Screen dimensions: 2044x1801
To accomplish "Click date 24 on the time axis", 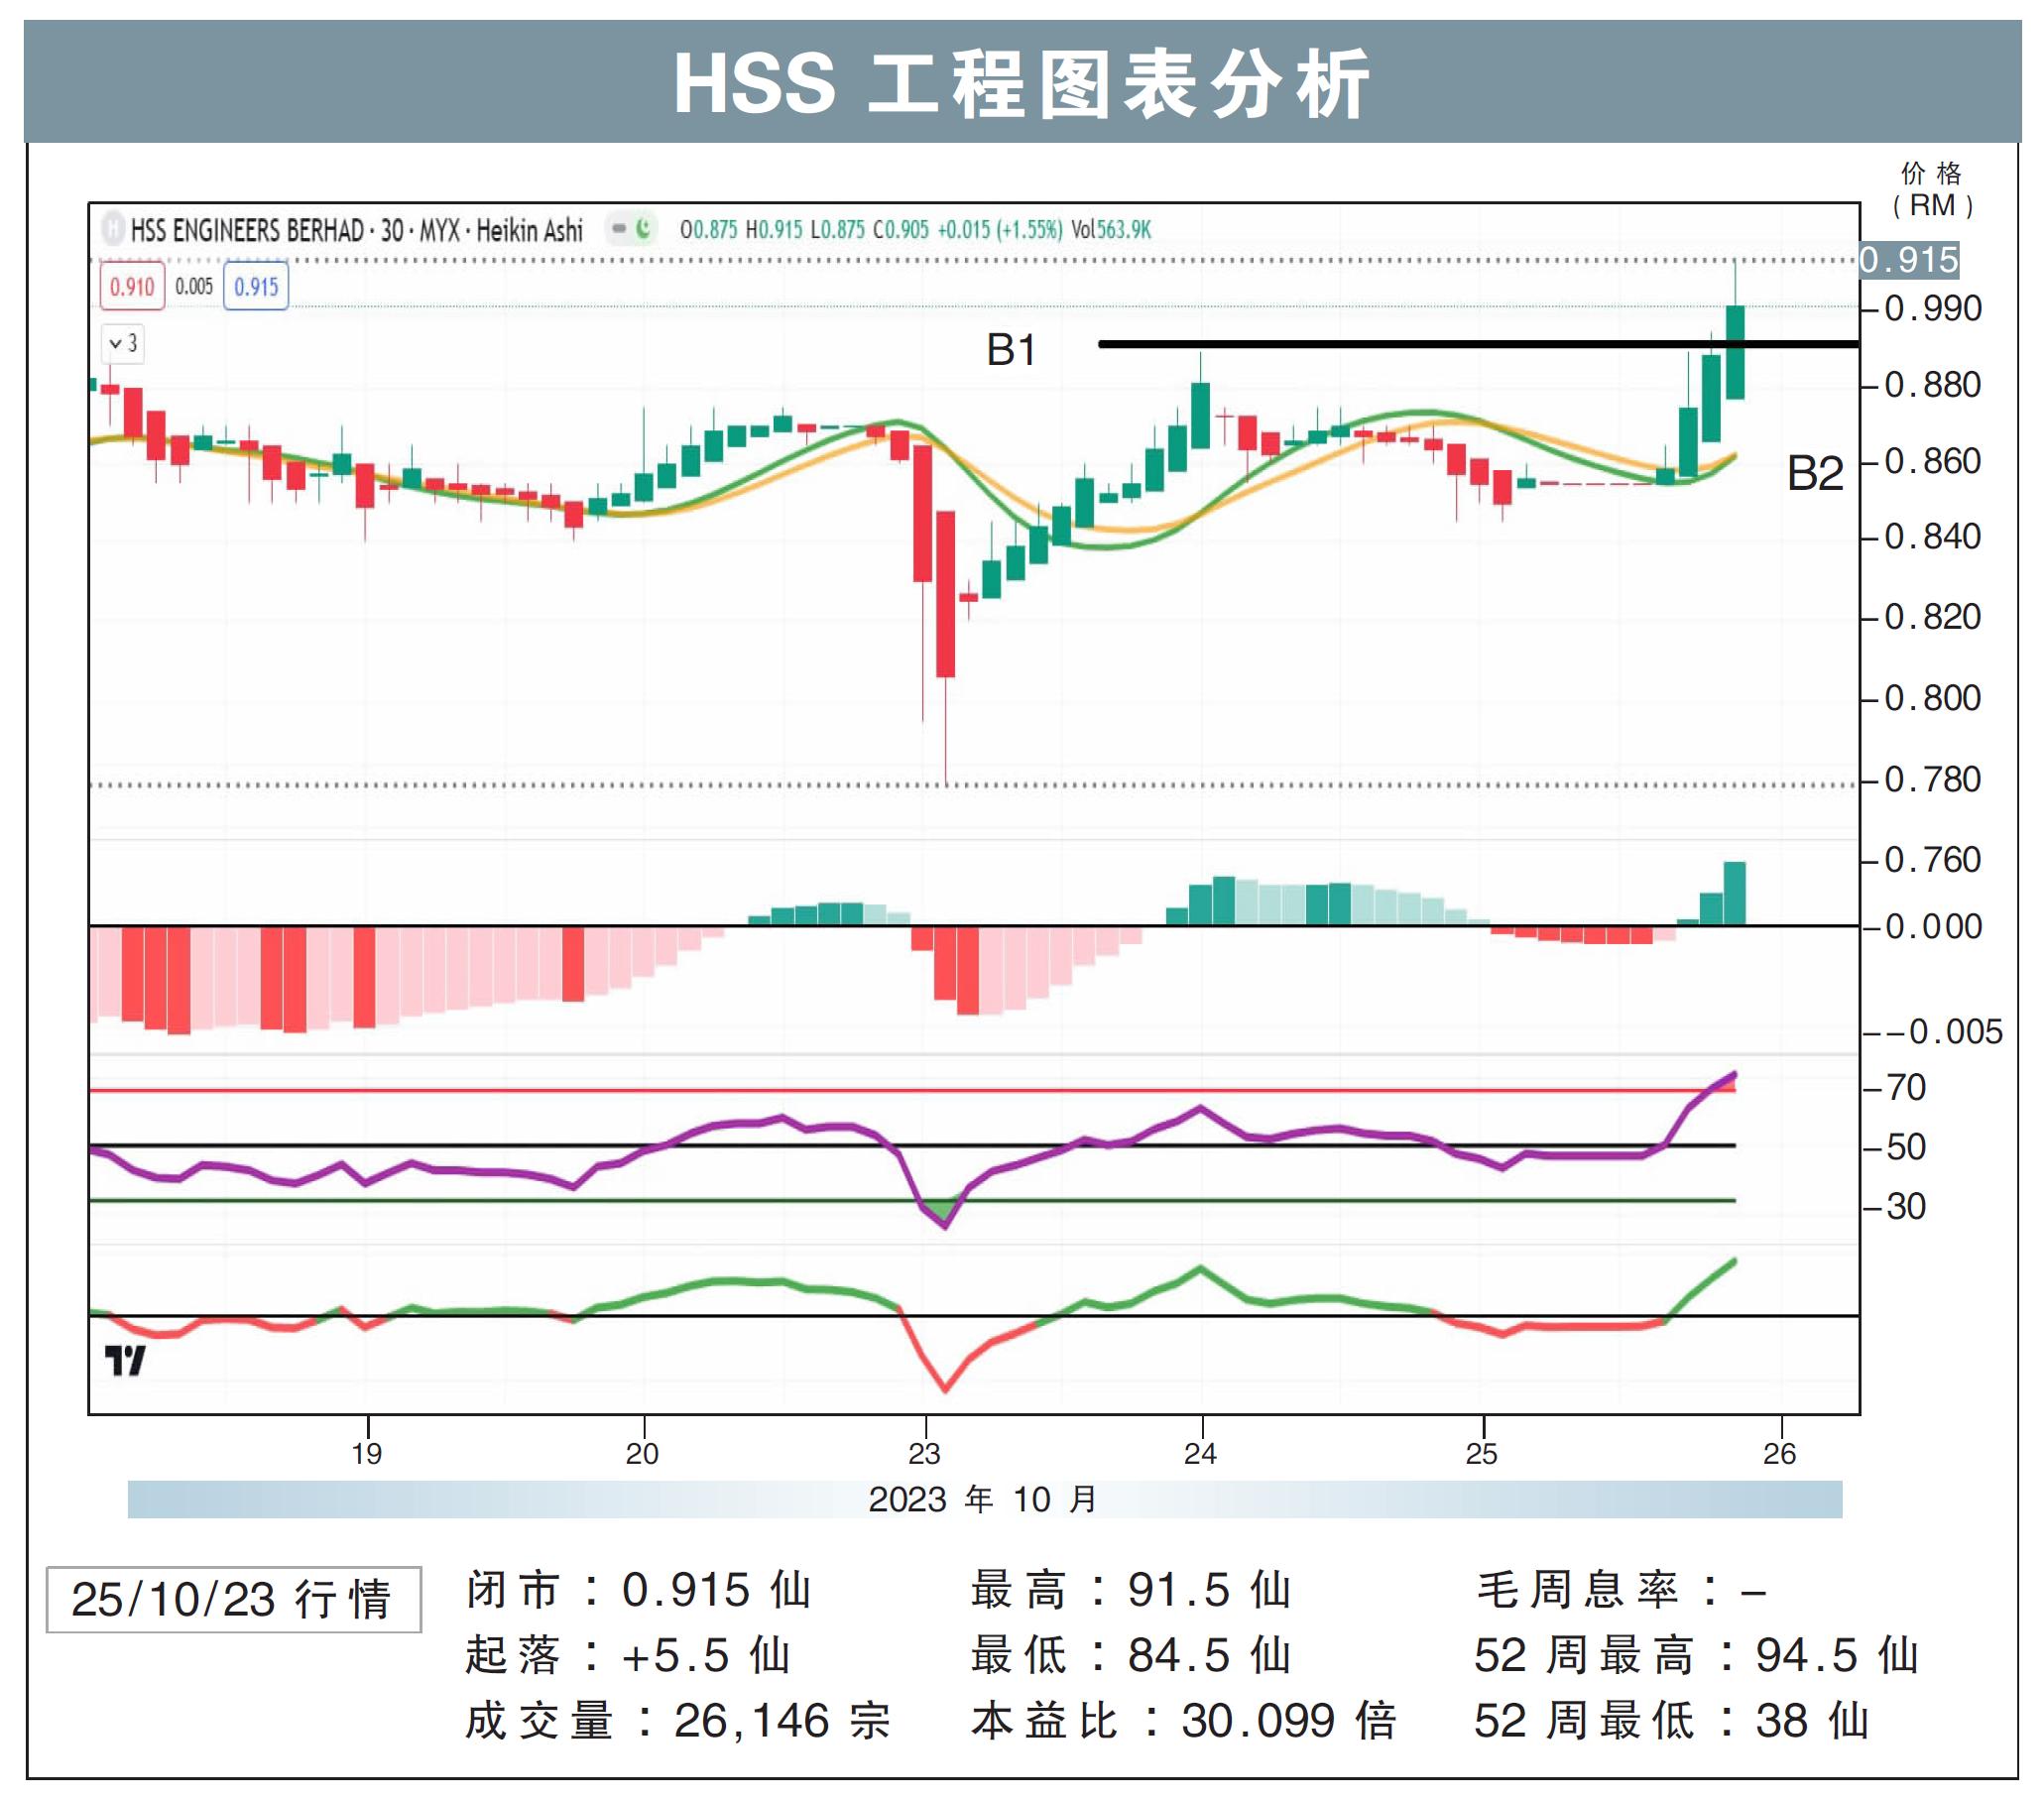I will coord(1200,1454).
